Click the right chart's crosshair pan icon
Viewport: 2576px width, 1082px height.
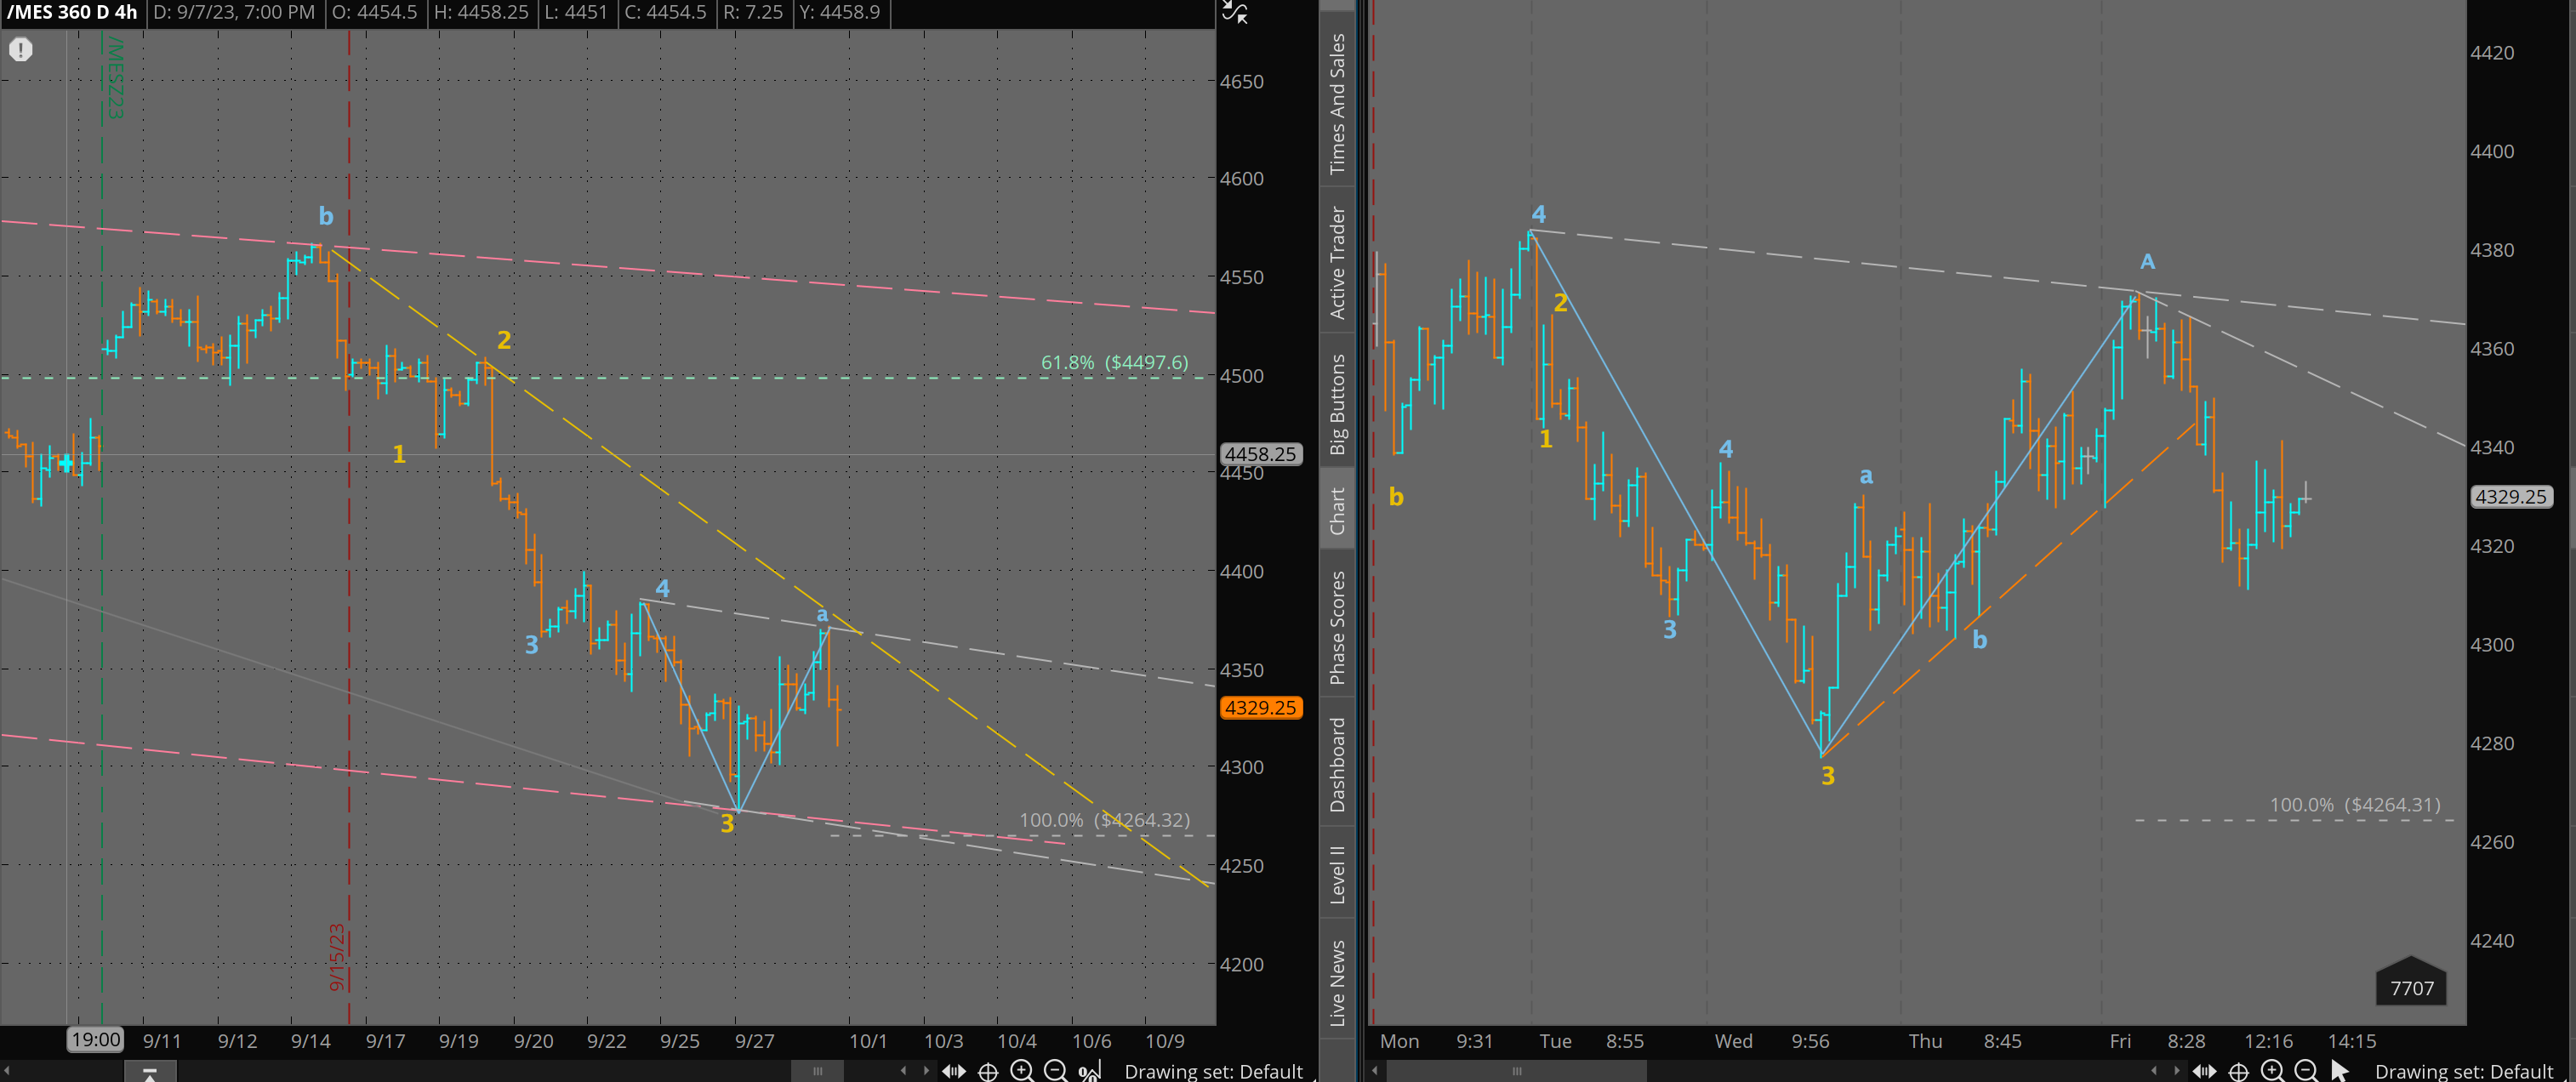coord(2238,1071)
